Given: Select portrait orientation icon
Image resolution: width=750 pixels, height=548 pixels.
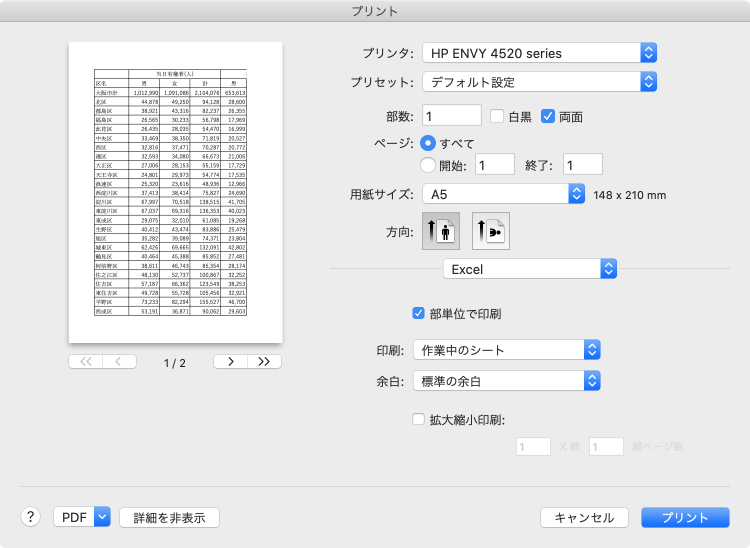Looking at the screenshot, I should [x=441, y=231].
